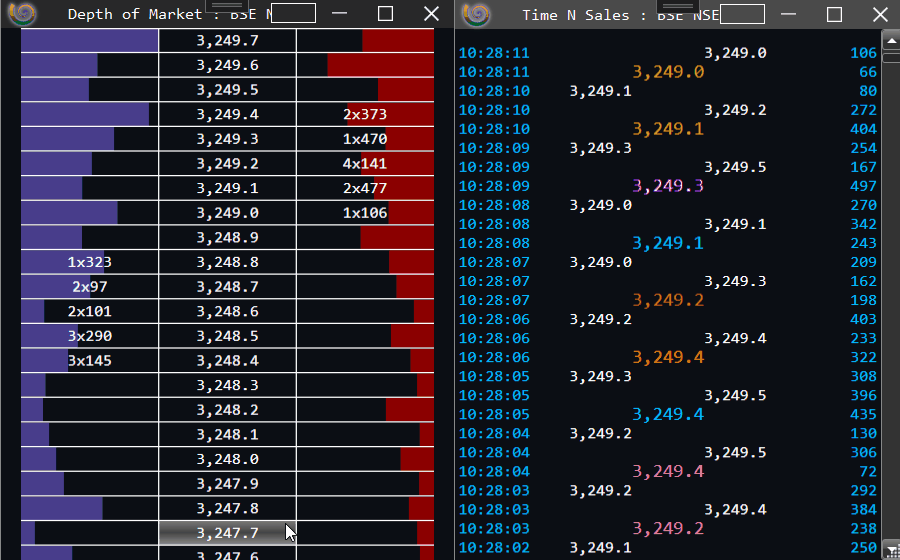Click the 2x373 ask order cell
Viewport: 900px width, 560px height.
click(365, 114)
